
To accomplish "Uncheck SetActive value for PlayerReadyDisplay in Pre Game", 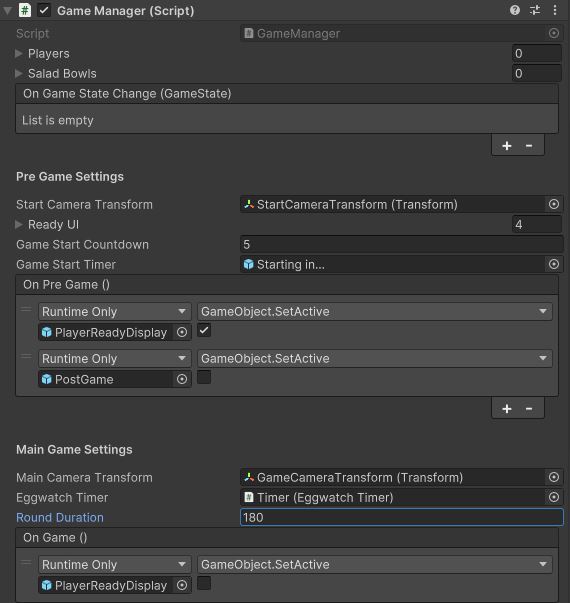I will pyautogui.click(x=204, y=330).
